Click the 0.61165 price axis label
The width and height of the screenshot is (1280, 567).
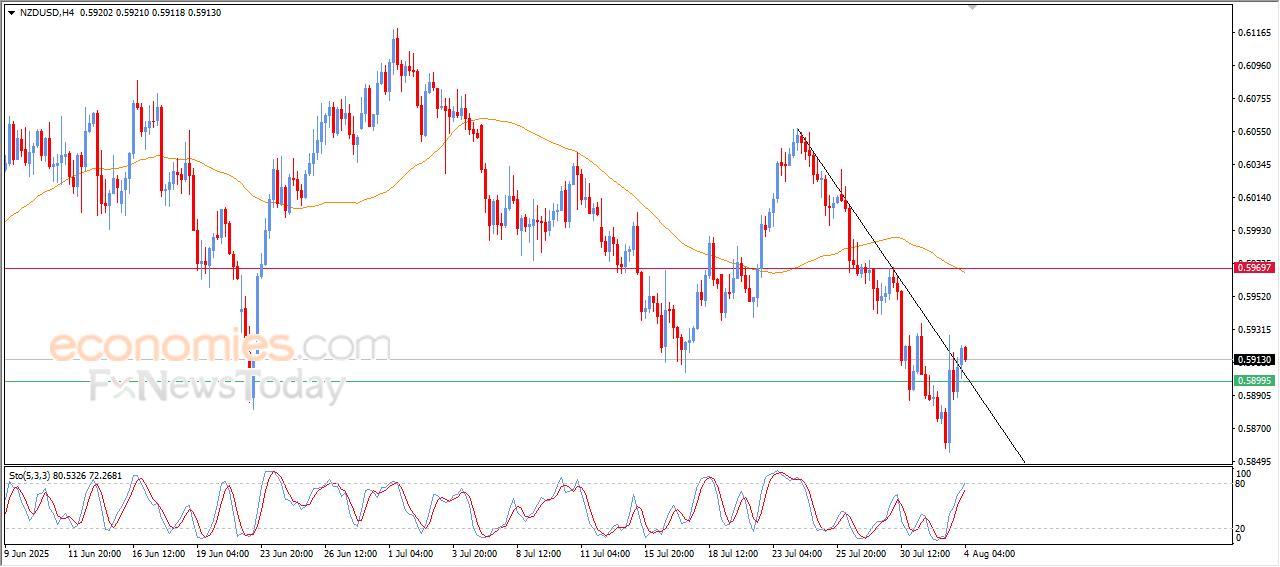(1254, 33)
